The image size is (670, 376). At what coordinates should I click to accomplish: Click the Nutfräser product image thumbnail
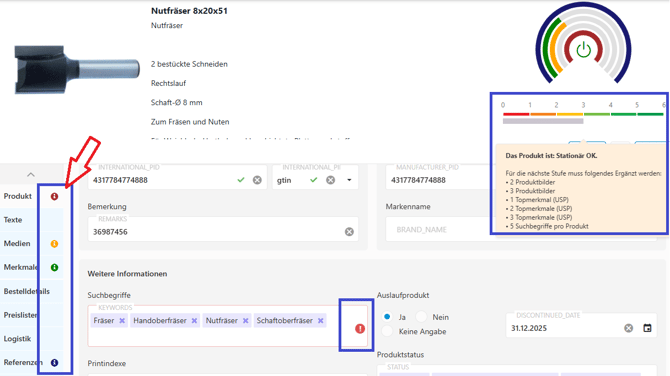click(77, 69)
